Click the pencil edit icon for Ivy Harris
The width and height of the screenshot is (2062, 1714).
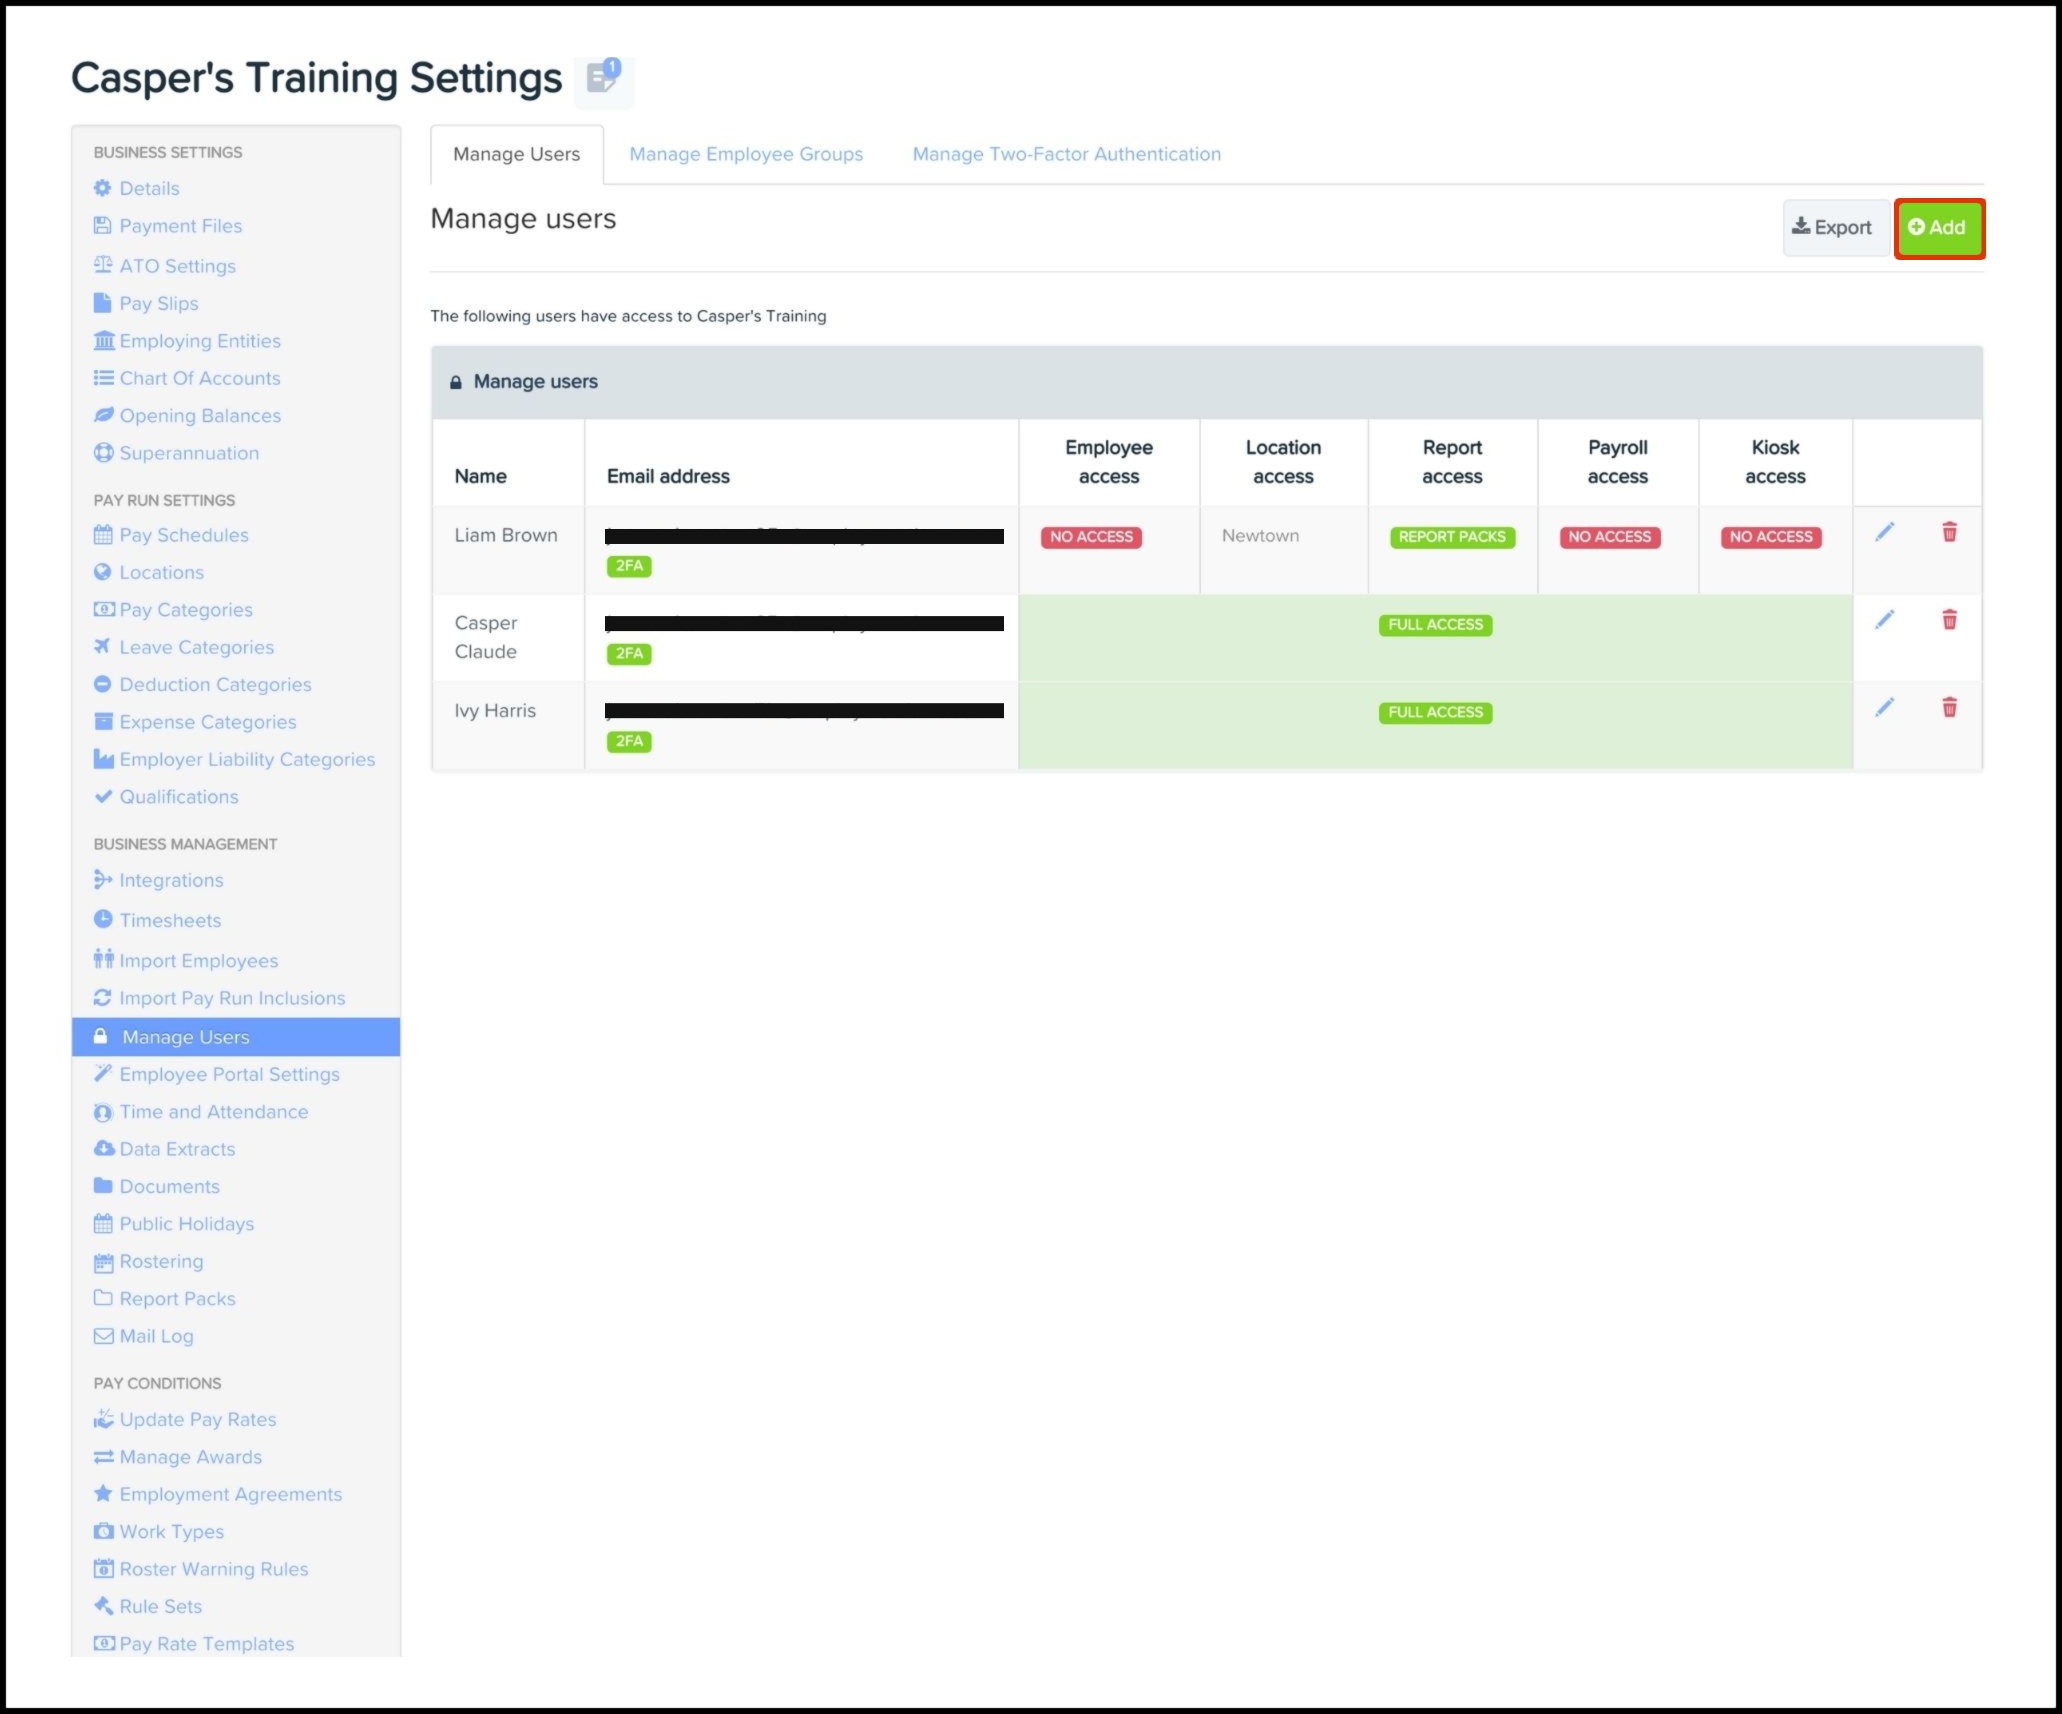pyautogui.click(x=1884, y=708)
